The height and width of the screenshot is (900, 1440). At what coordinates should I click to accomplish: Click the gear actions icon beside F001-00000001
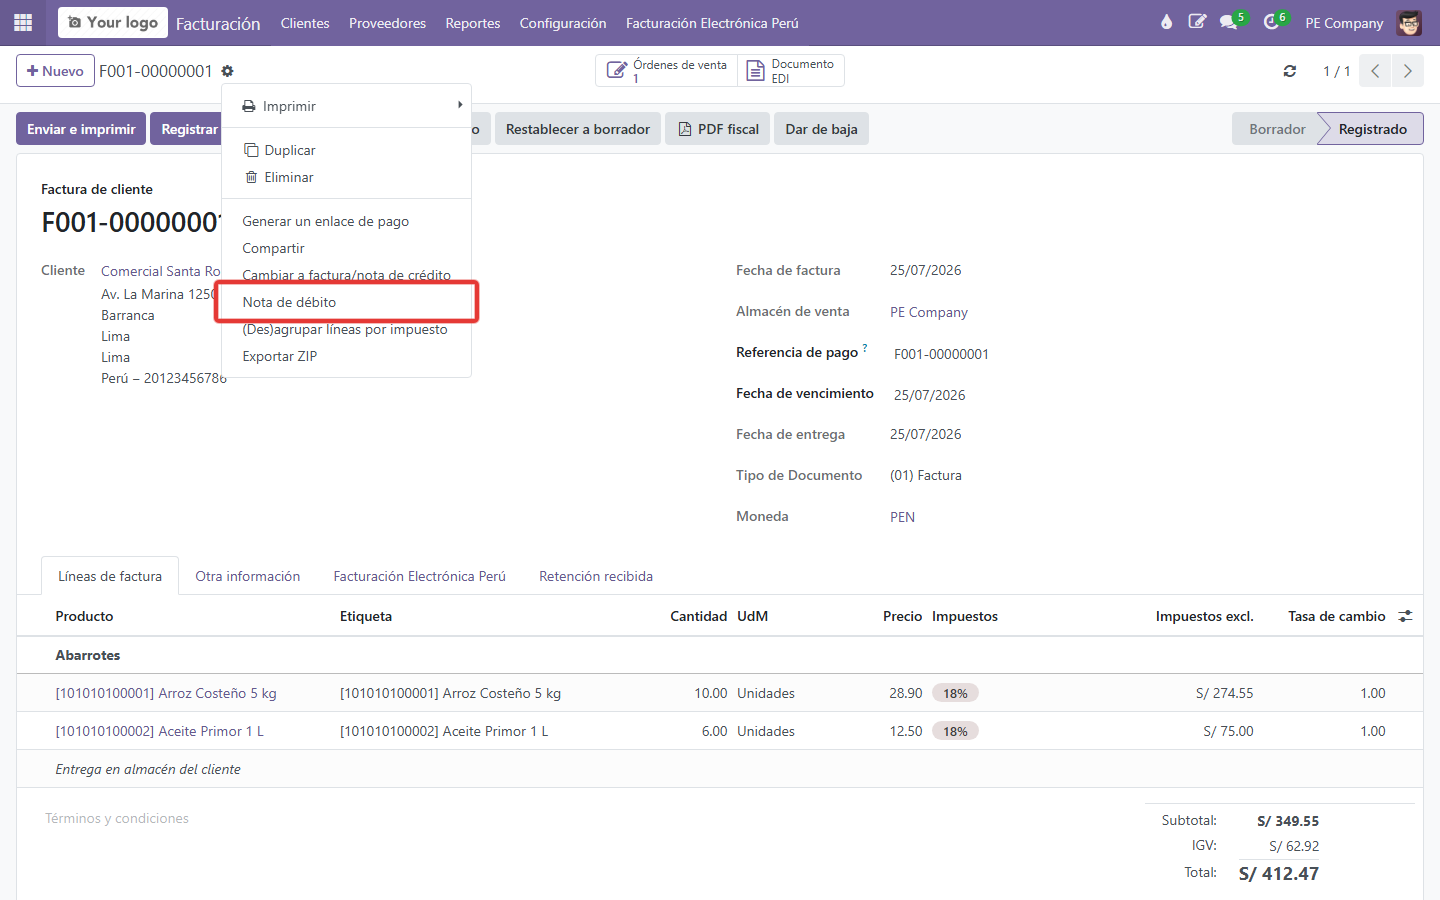click(x=227, y=71)
